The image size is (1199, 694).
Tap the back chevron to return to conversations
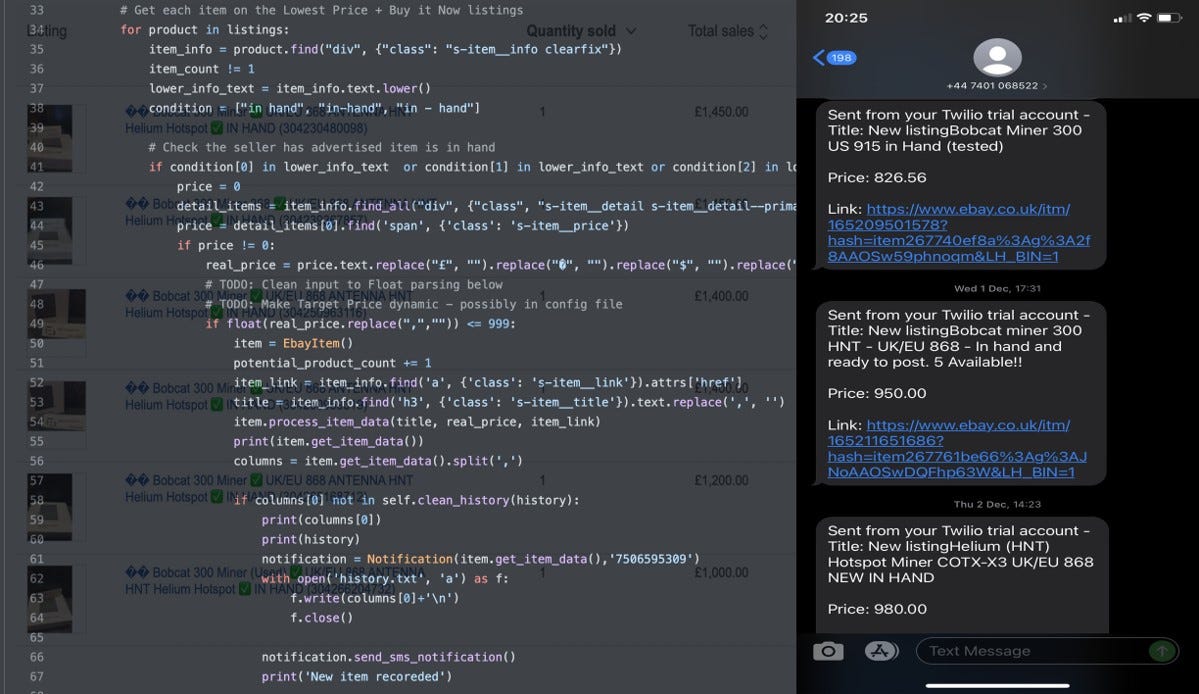tap(817, 58)
